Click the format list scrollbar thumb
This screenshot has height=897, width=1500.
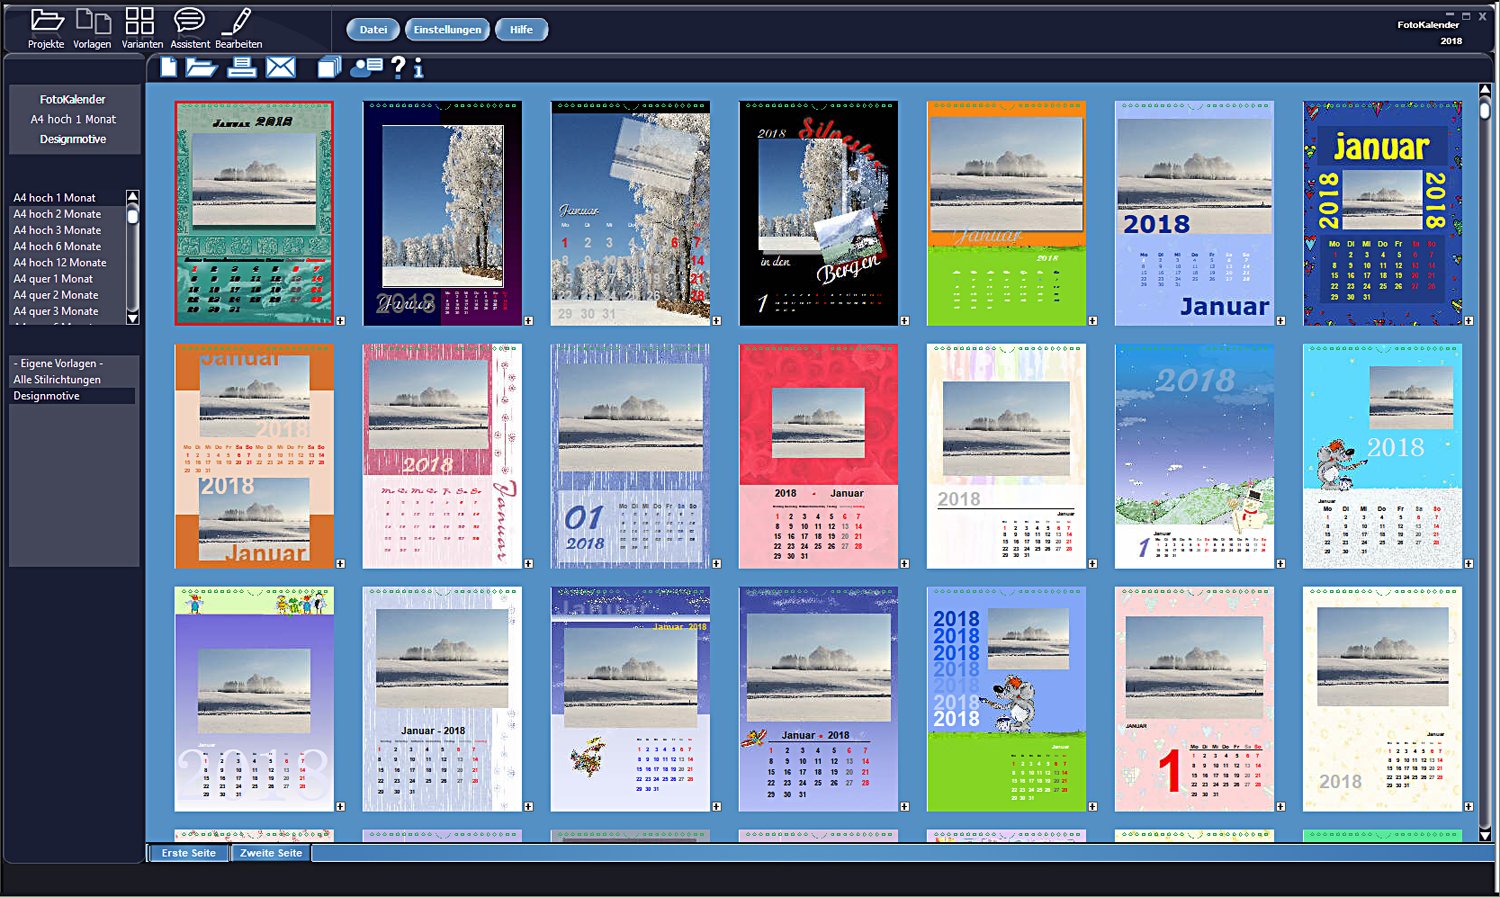(132, 214)
